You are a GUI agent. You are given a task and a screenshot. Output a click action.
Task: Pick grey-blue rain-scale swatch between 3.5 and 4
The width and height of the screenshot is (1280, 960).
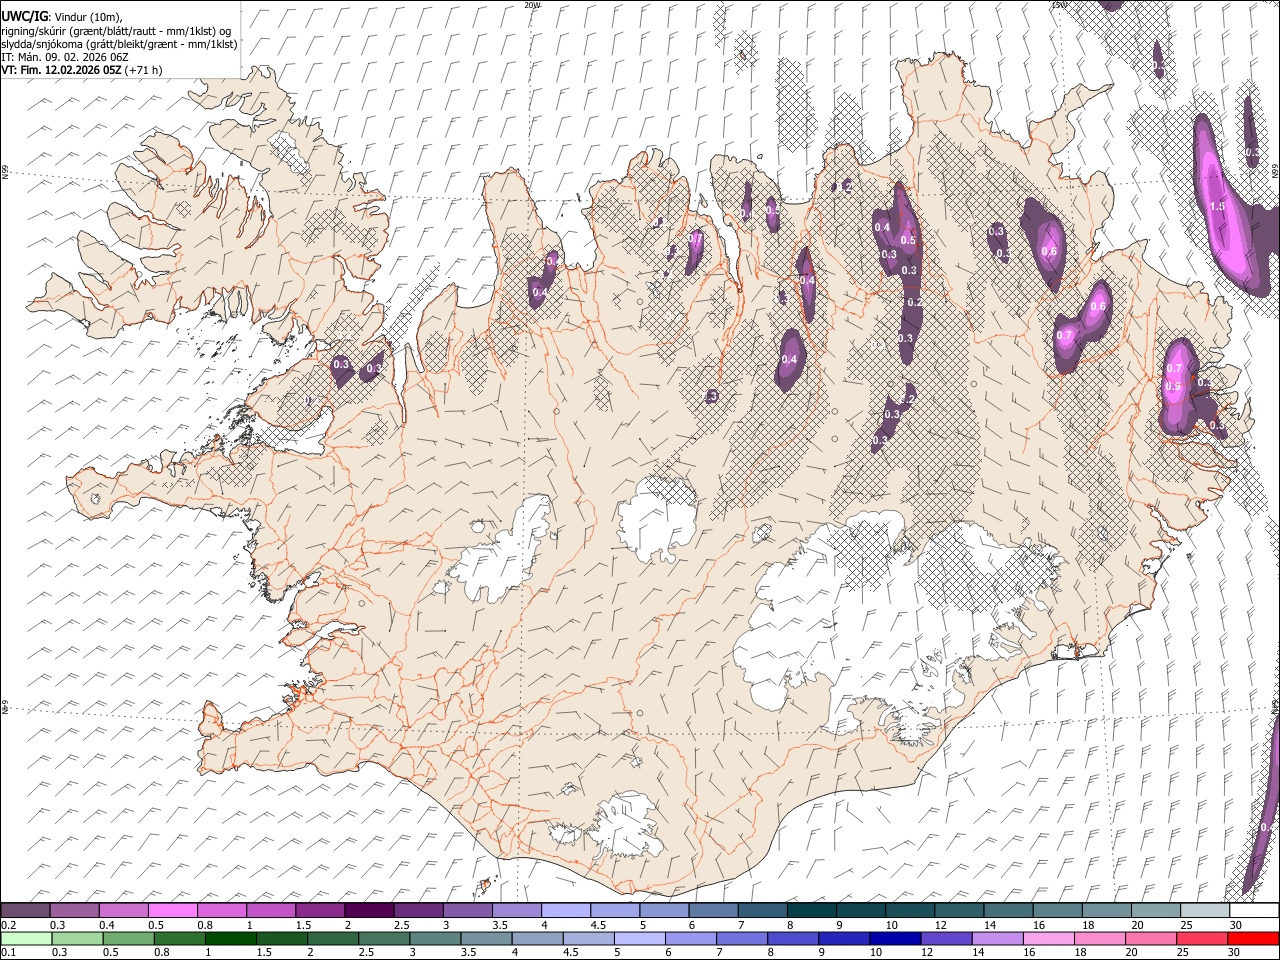point(486,938)
